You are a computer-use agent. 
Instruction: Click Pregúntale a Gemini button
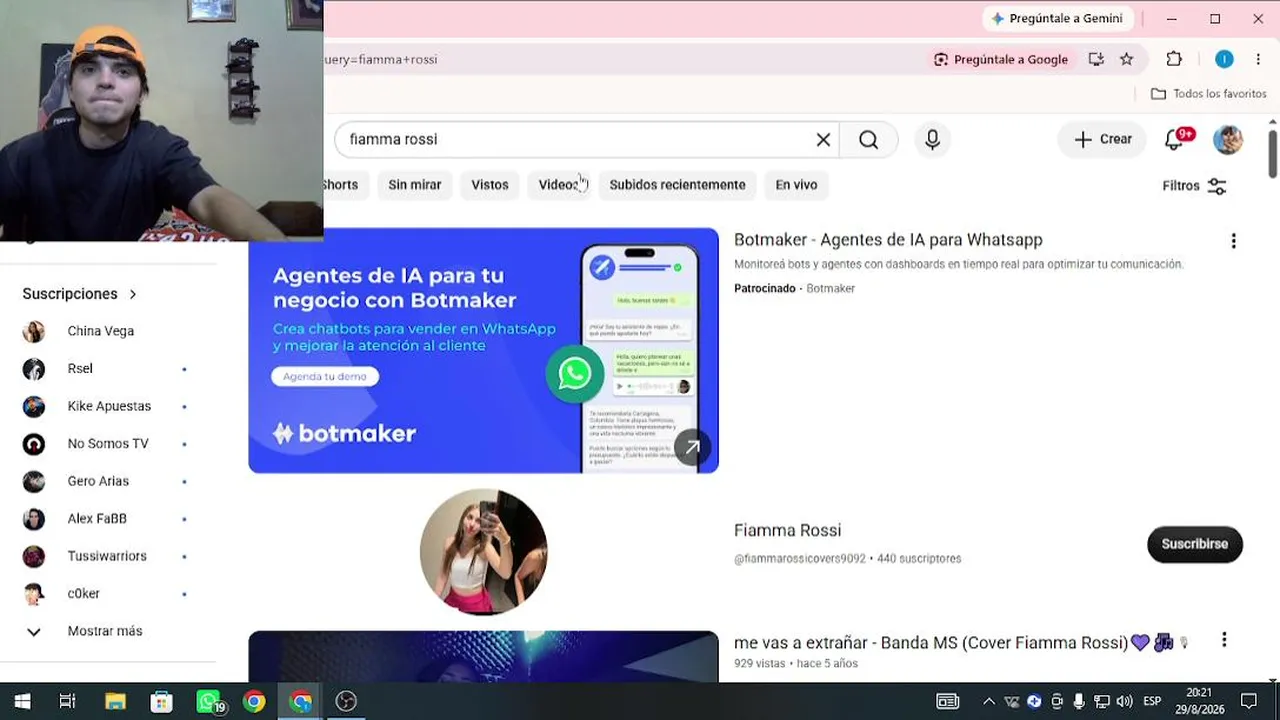1056,18
